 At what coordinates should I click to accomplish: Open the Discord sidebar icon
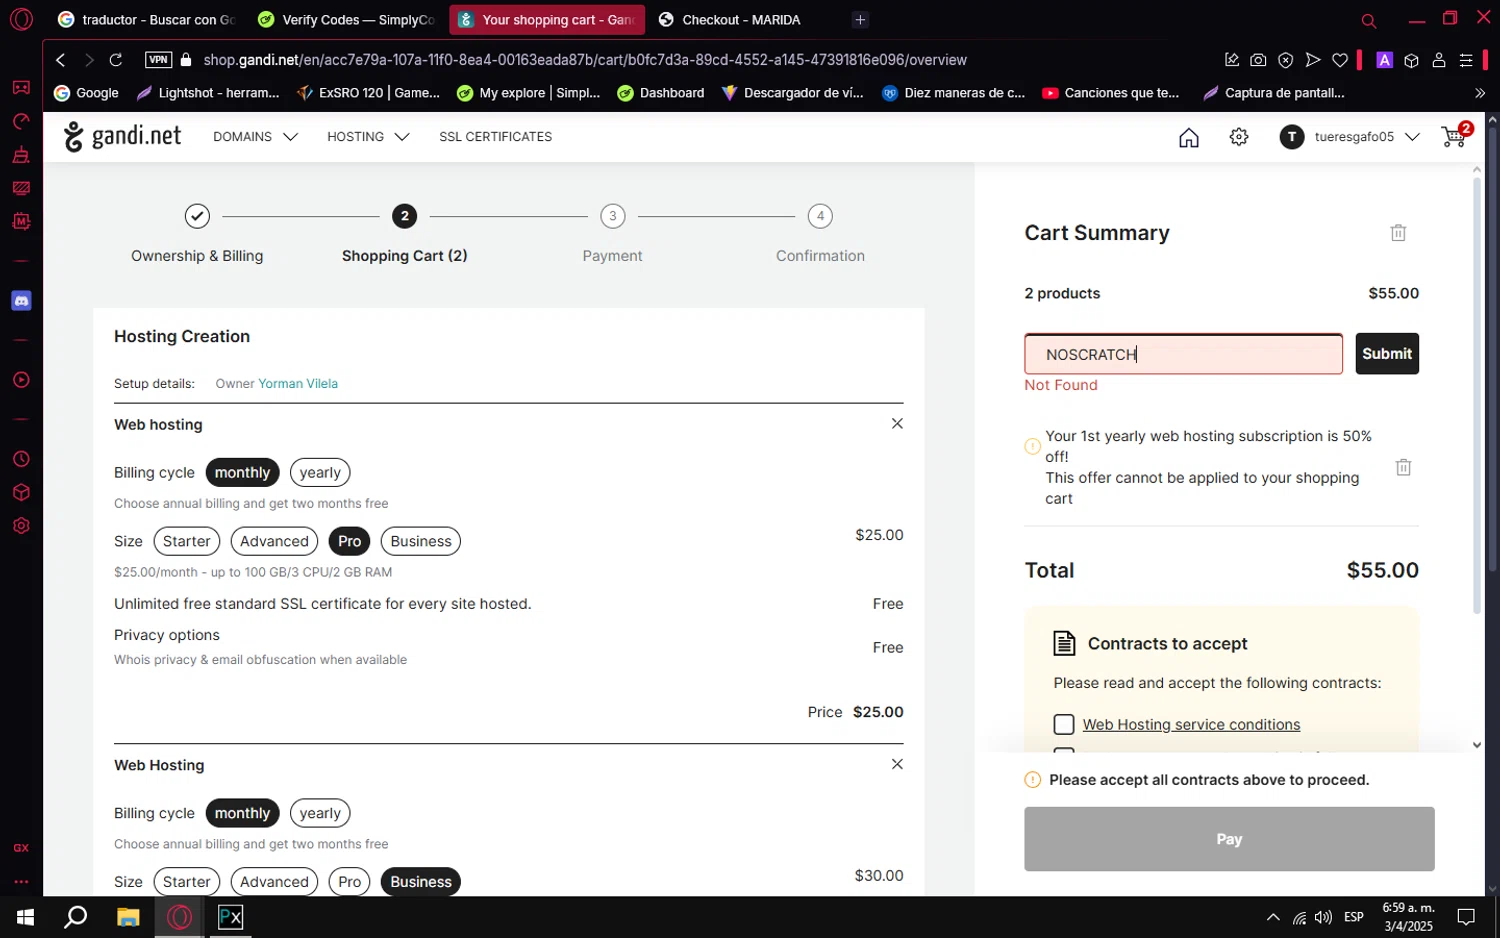[x=21, y=301]
